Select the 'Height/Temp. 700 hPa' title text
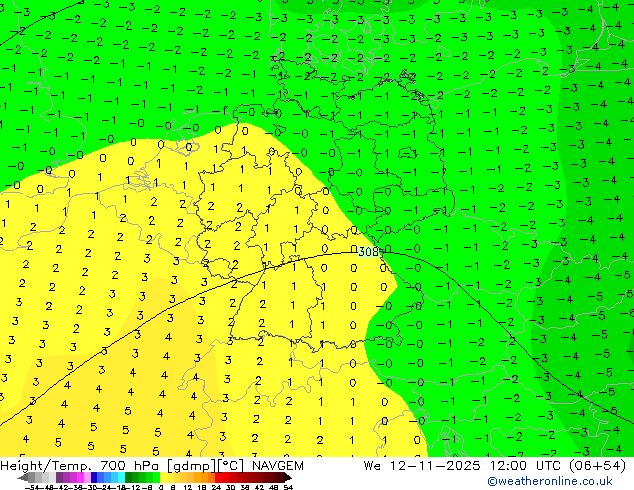Viewport: 634px width, 490px height. pos(80,466)
